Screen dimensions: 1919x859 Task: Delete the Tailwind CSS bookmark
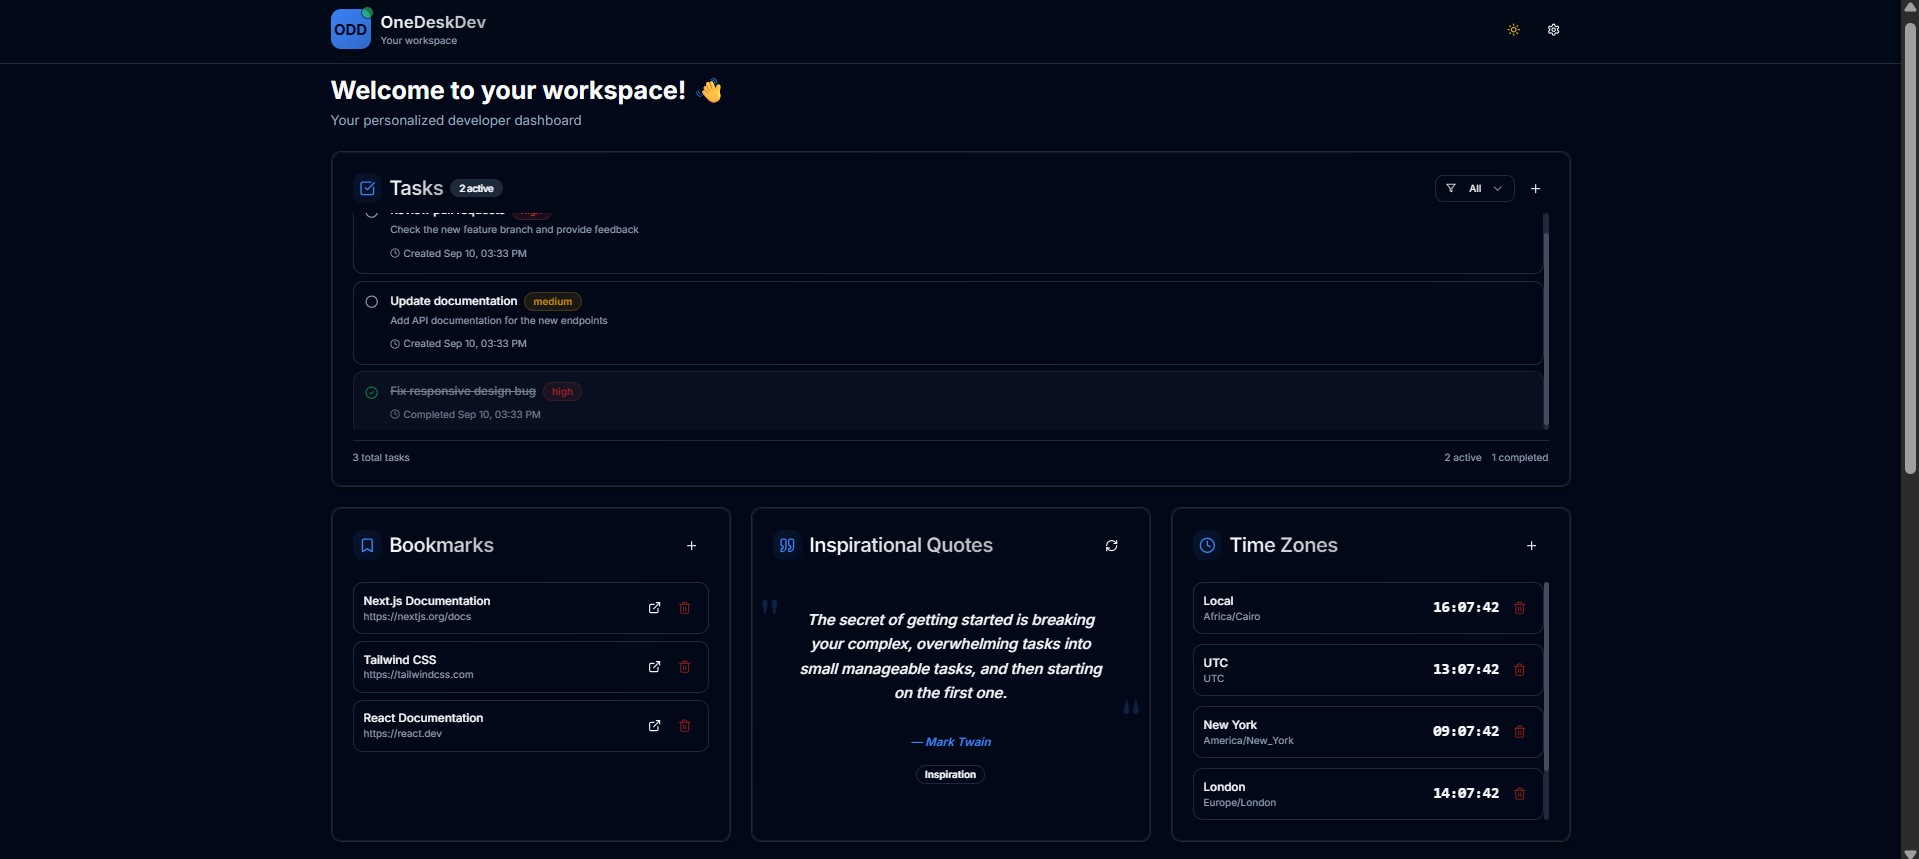click(685, 667)
